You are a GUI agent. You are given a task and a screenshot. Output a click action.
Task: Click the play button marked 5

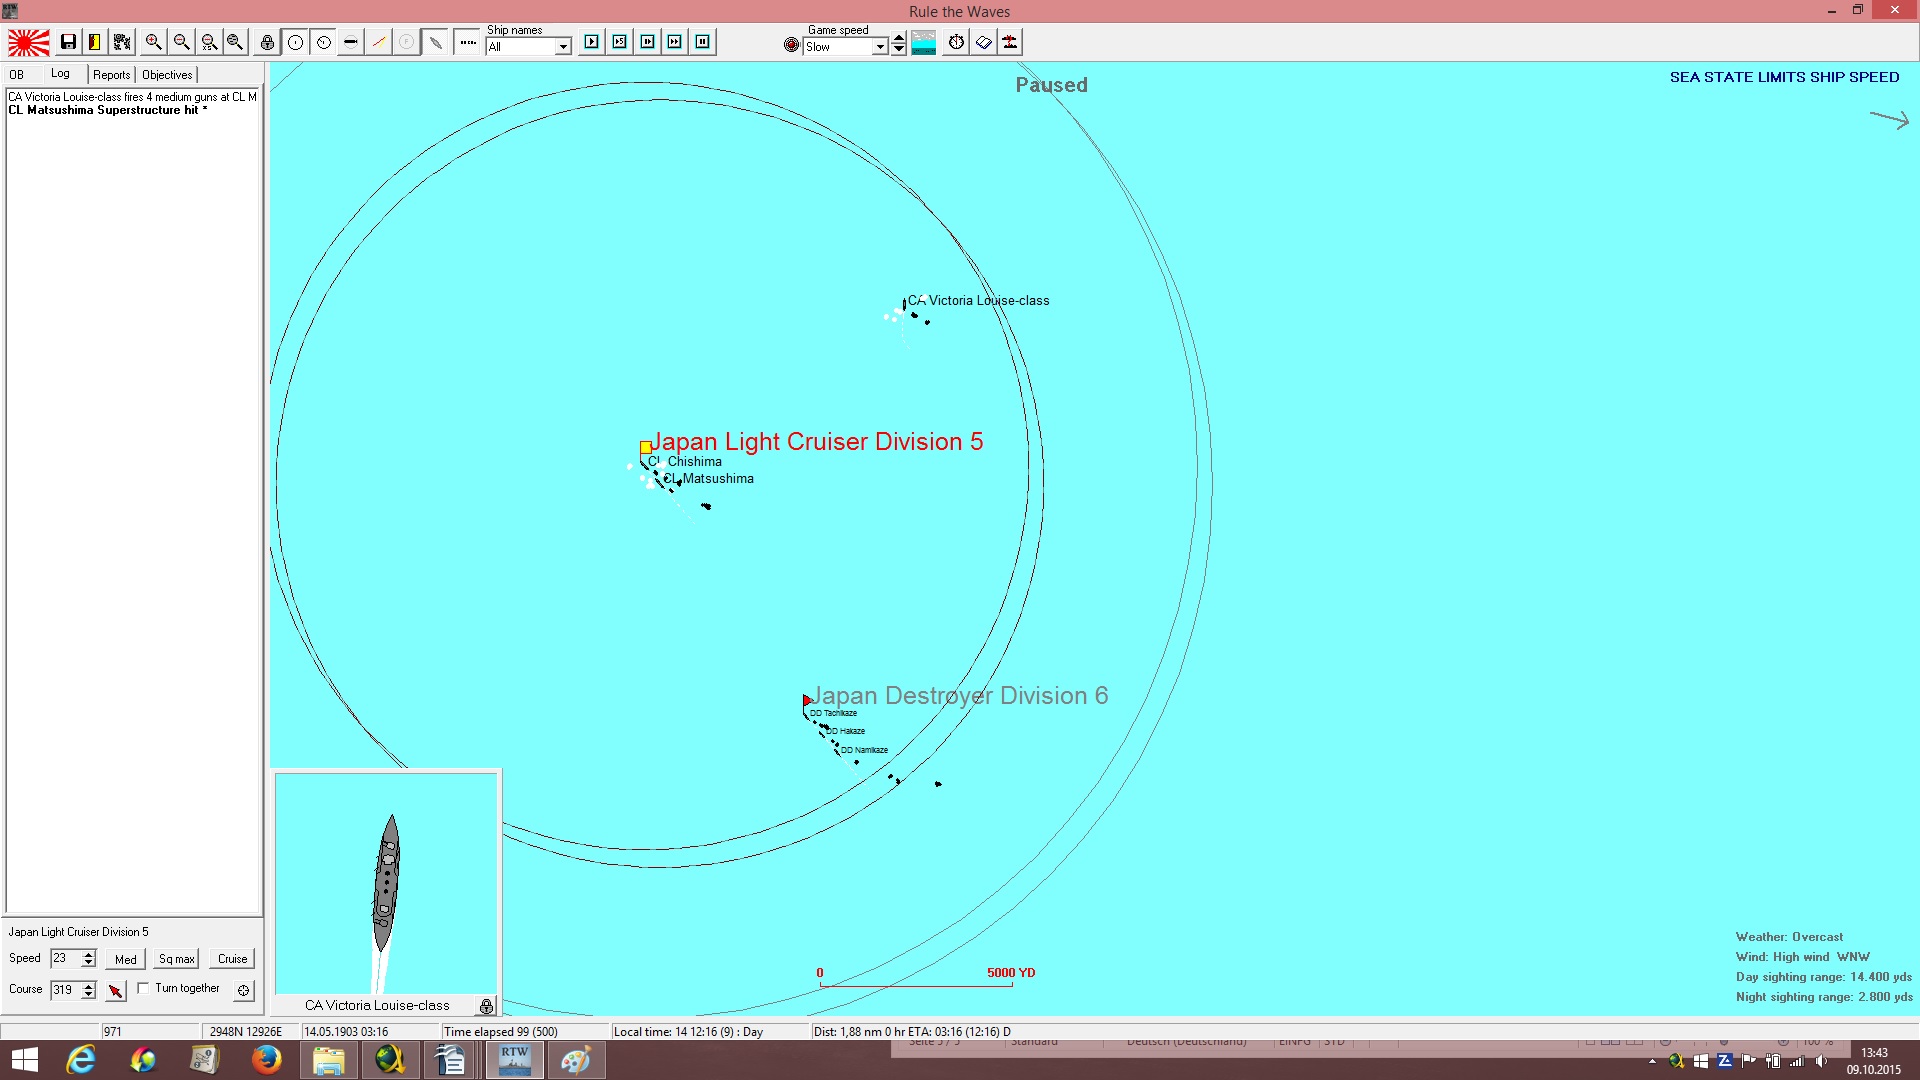[x=620, y=42]
